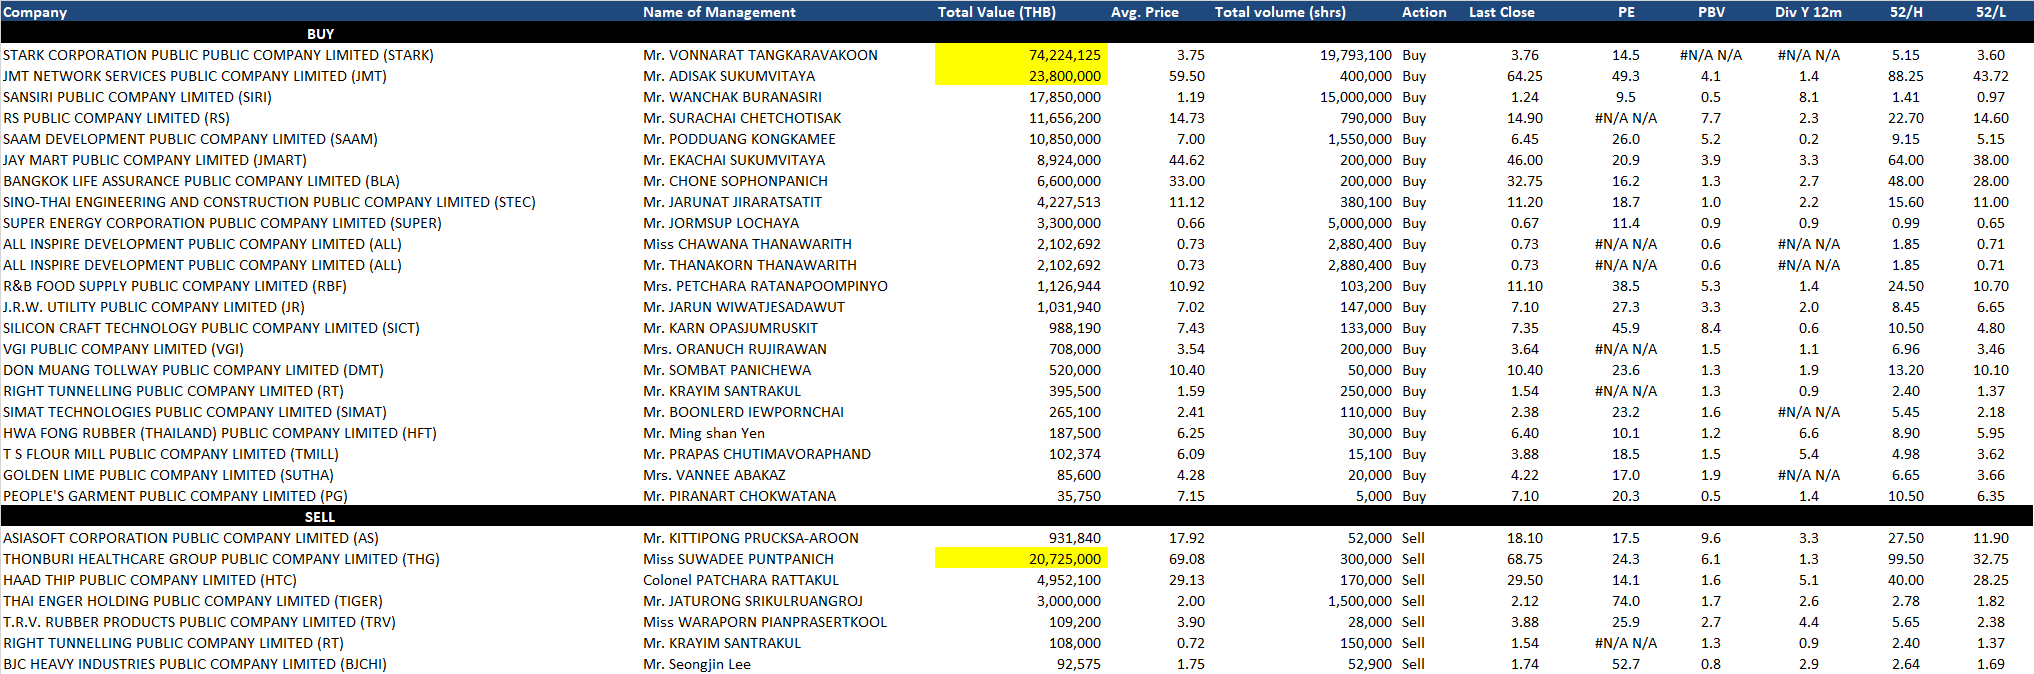2034x674 pixels.
Task: Select the Div Y 12m header
Action: [x=1808, y=12]
